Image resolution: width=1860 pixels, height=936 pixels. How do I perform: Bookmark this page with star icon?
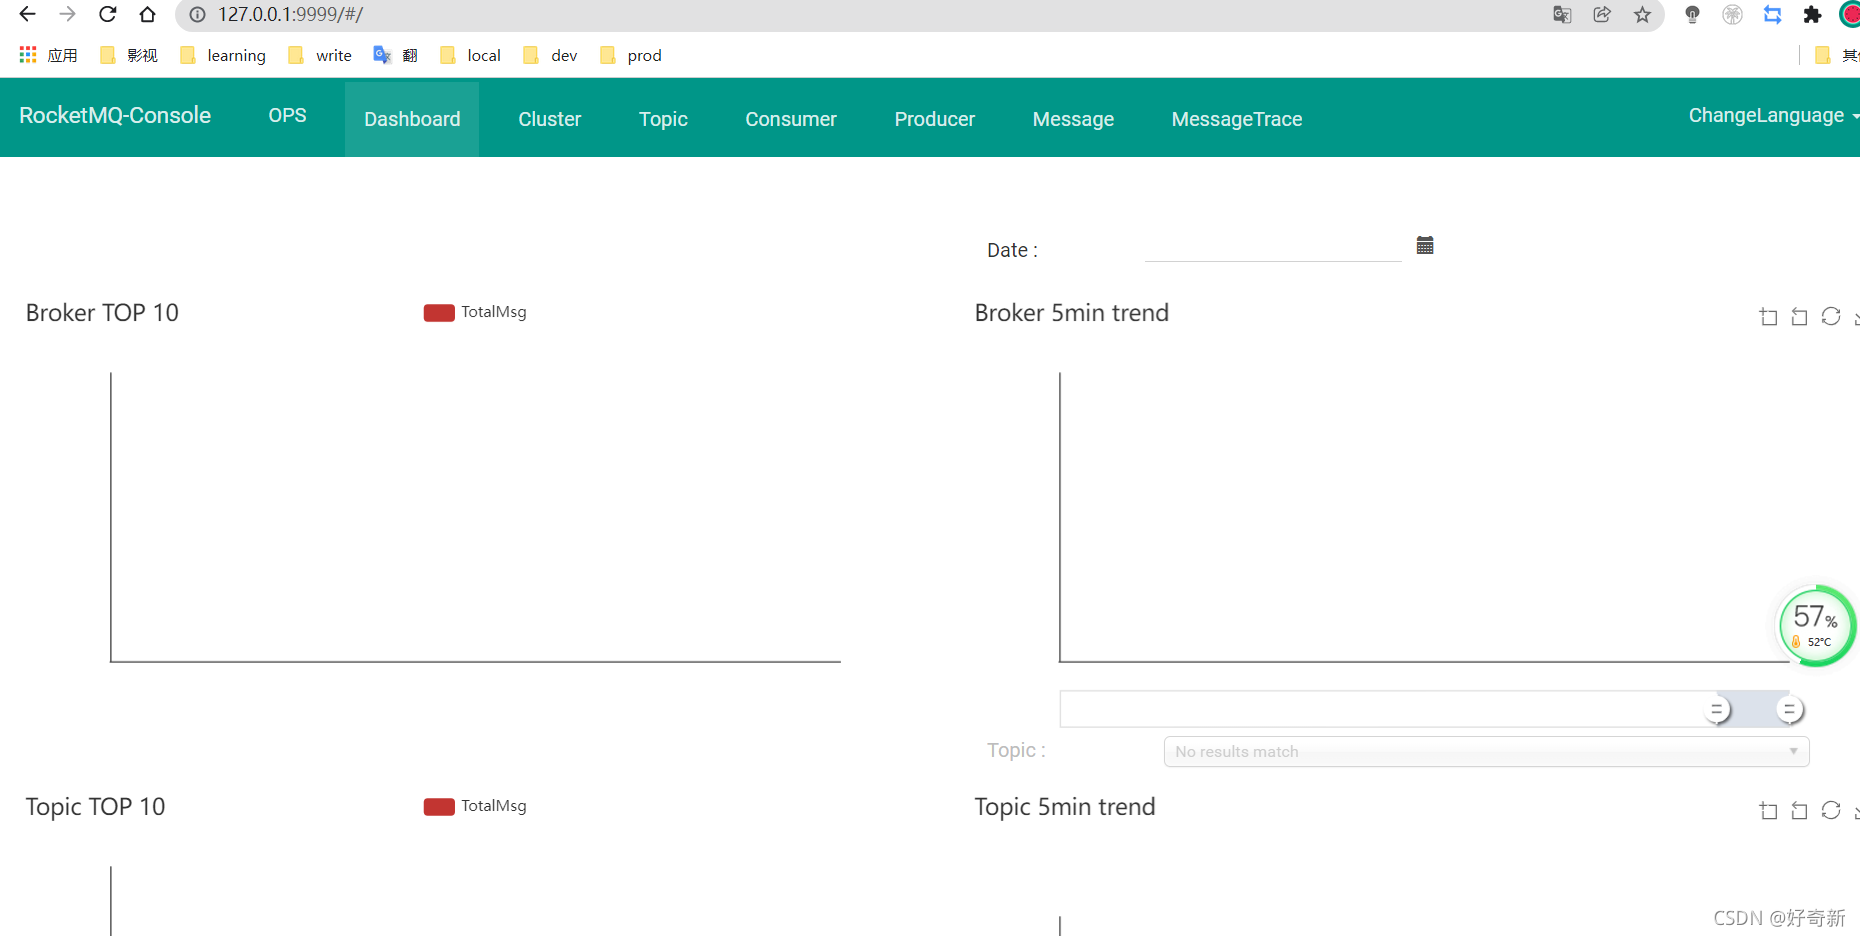(1642, 14)
